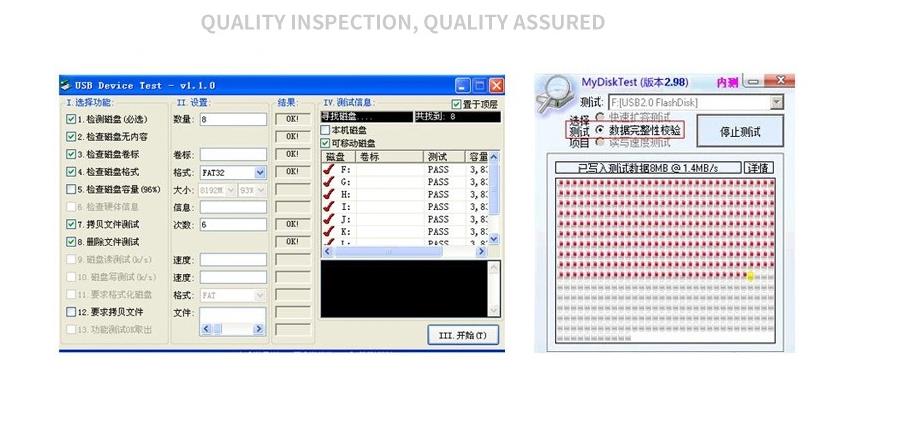Click the disk list scroll-left arrow
The width and height of the screenshot is (902, 440).
coord(327,251)
